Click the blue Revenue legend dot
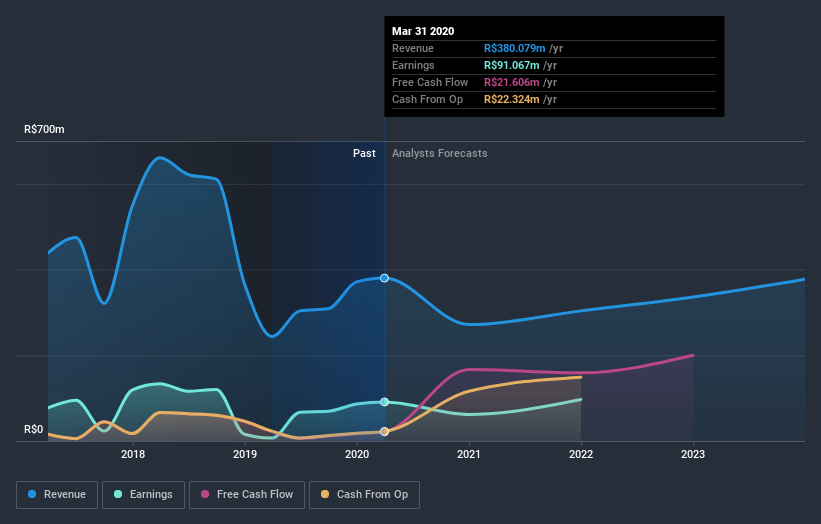Viewport: 821px width, 524px height. (x=32, y=494)
